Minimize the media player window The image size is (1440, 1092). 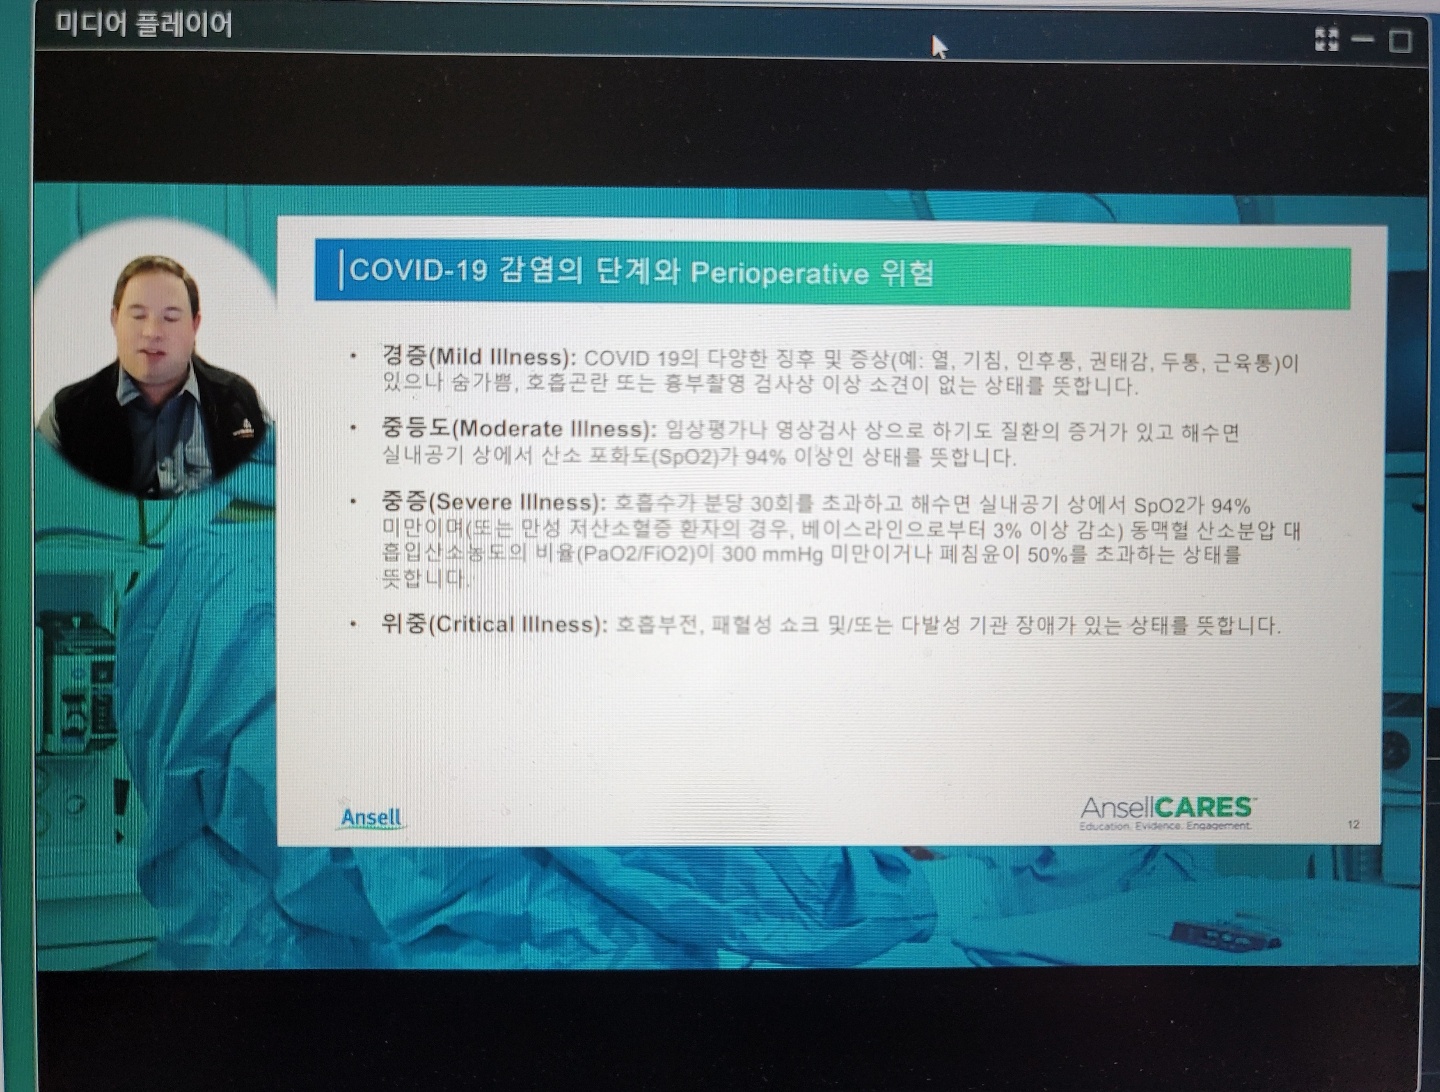click(x=1363, y=39)
